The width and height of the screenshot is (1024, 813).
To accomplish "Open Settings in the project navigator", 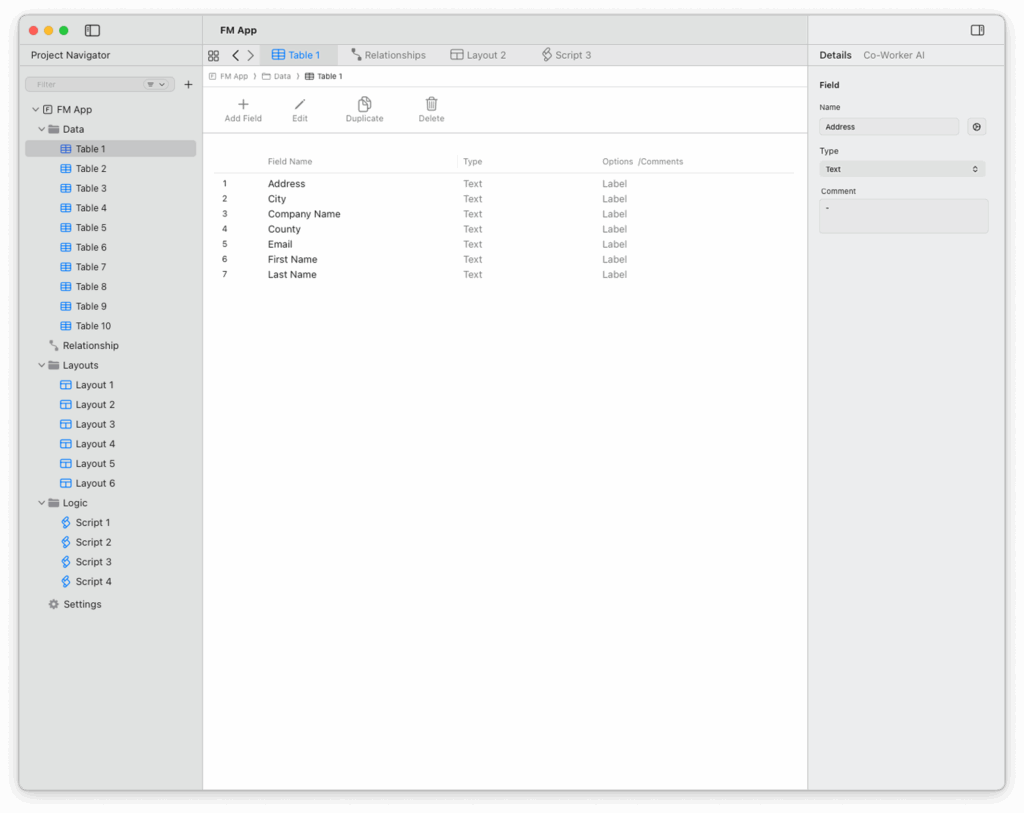I will (x=82, y=604).
